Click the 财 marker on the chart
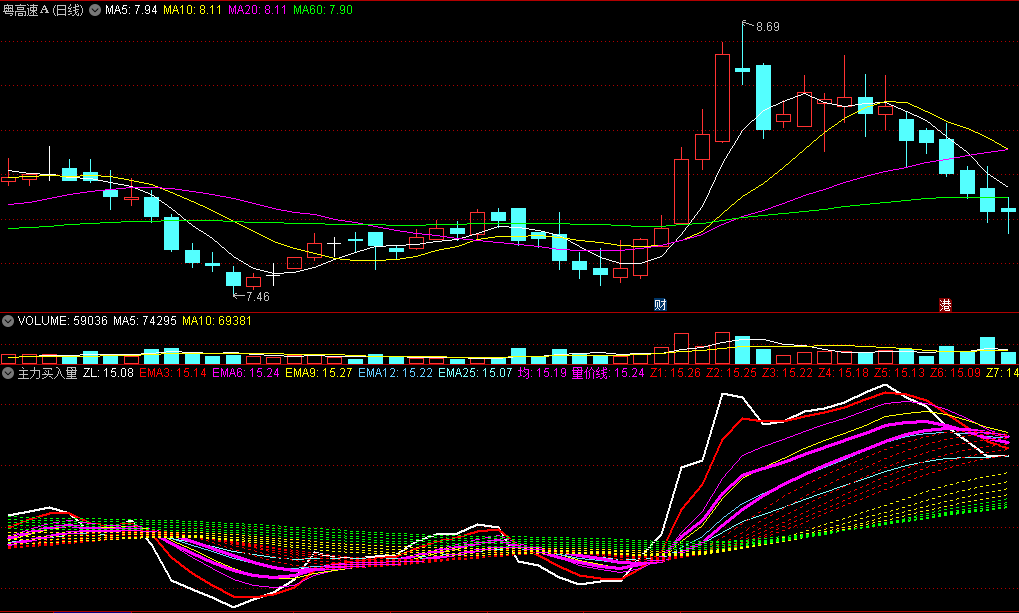The width and height of the screenshot is (1019, 613). coord(660,305)
